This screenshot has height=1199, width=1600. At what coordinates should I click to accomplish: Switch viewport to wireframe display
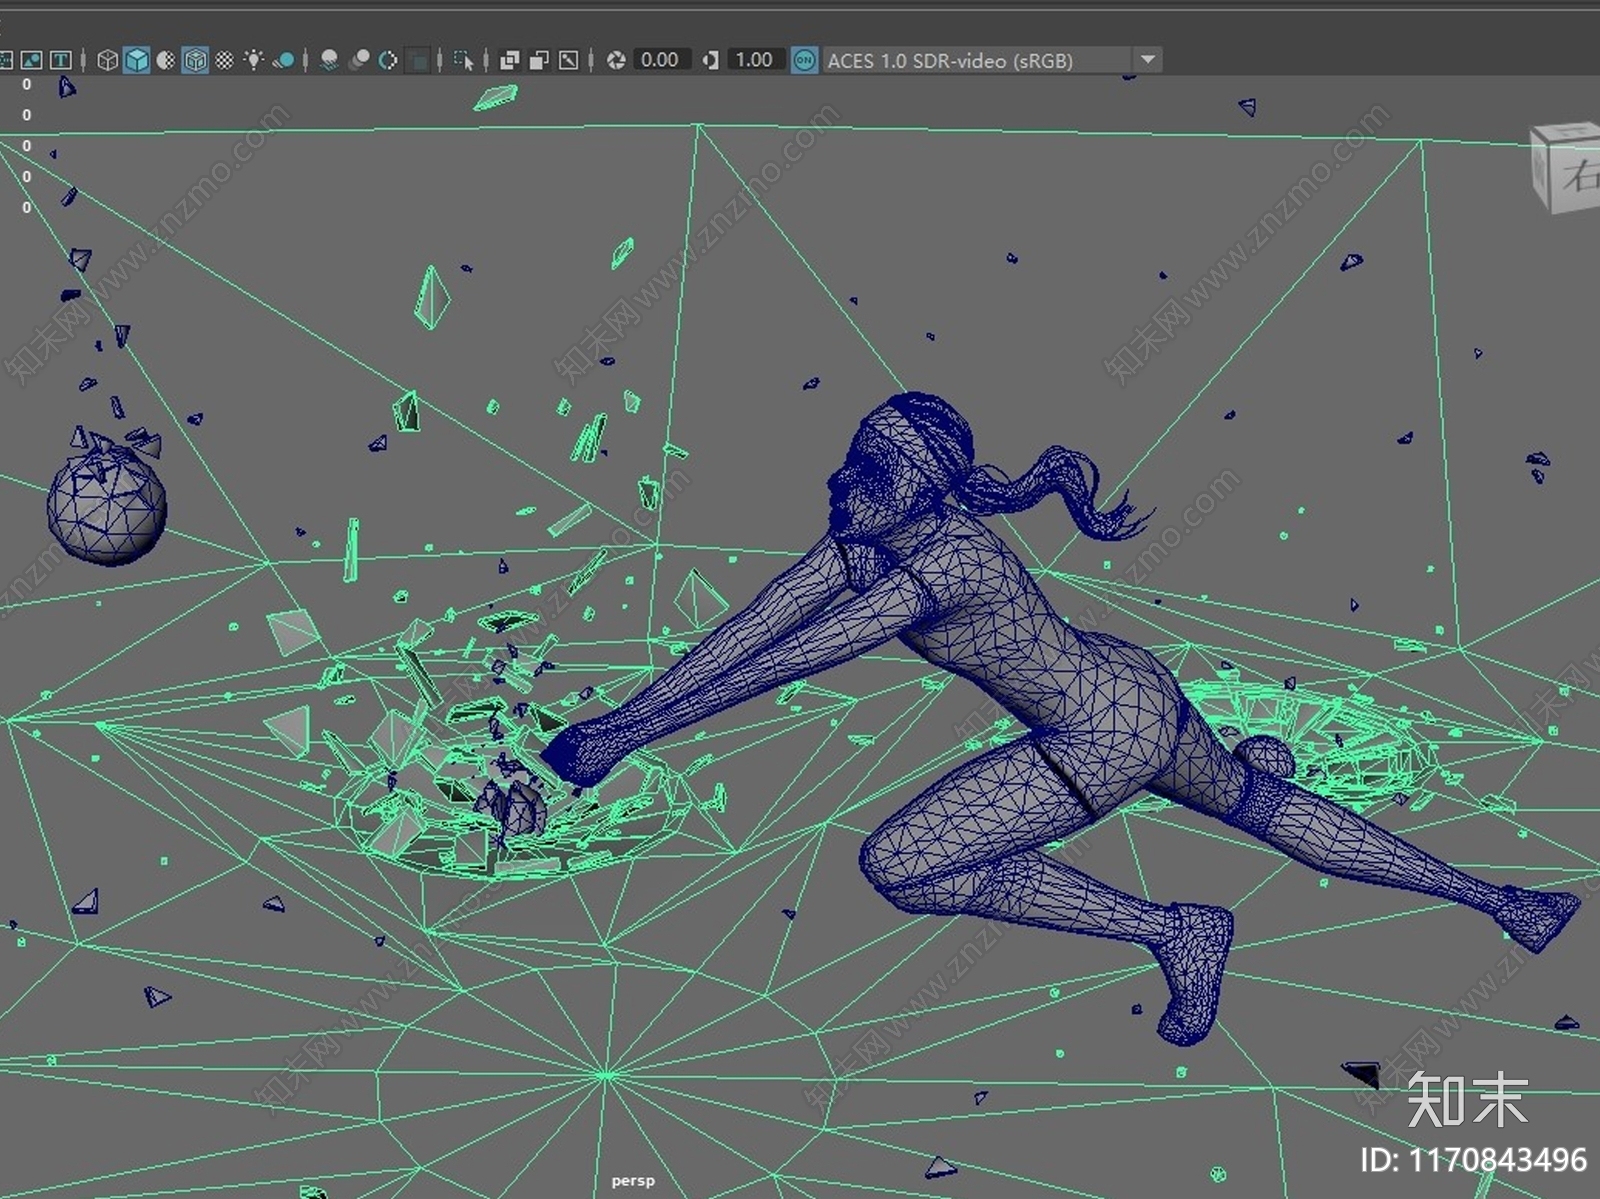108,60
